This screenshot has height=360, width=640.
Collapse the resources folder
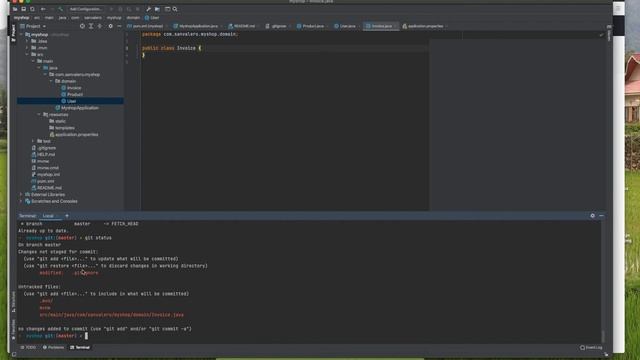tap(39, 115)
